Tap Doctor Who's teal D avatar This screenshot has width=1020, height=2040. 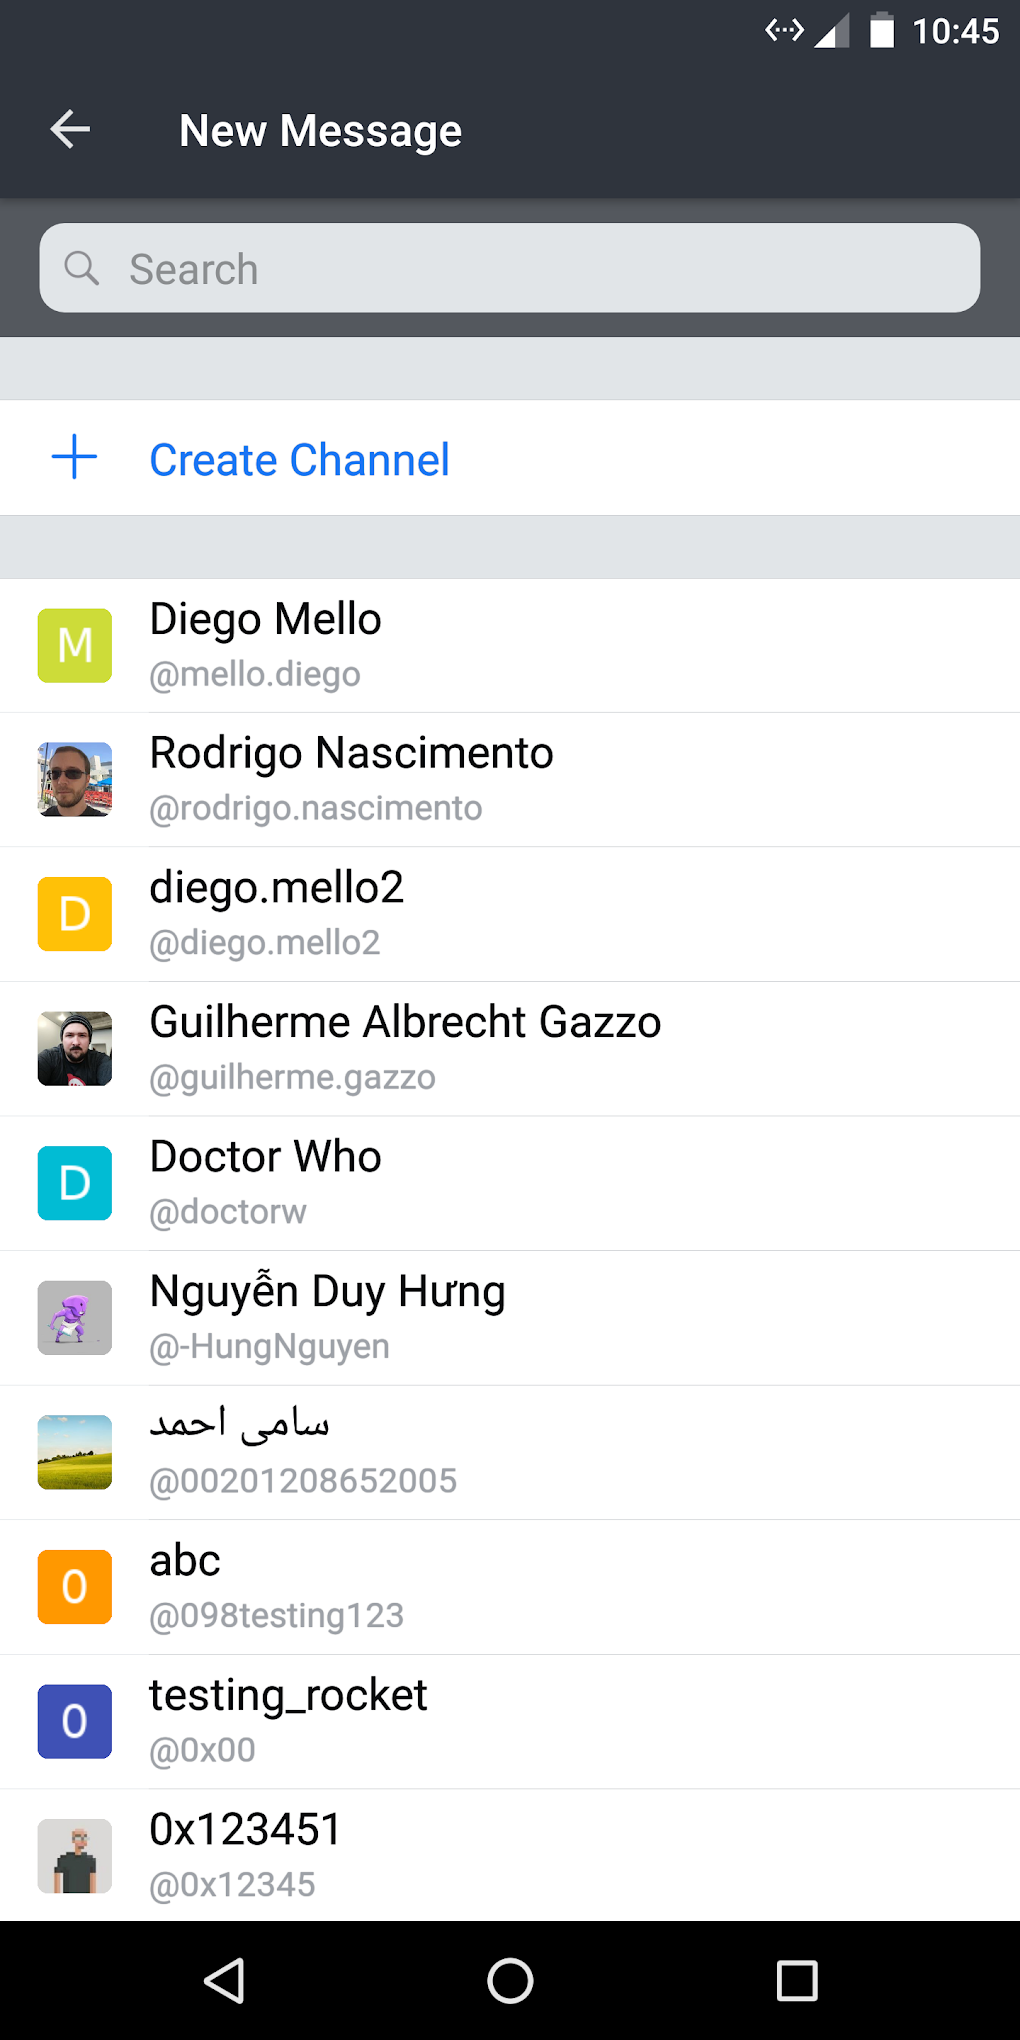pyautogui.click(x=75, y=1183)
